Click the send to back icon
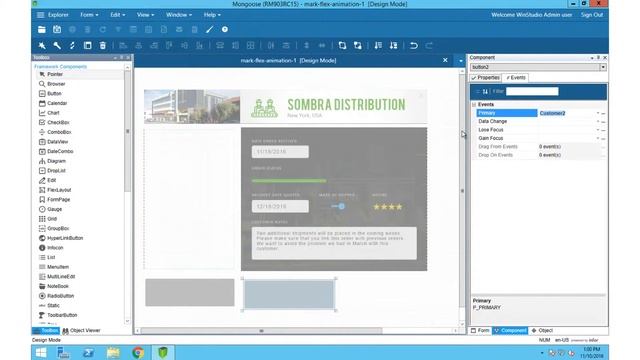This screenshot has width=640, height=360. pos(358,45)
